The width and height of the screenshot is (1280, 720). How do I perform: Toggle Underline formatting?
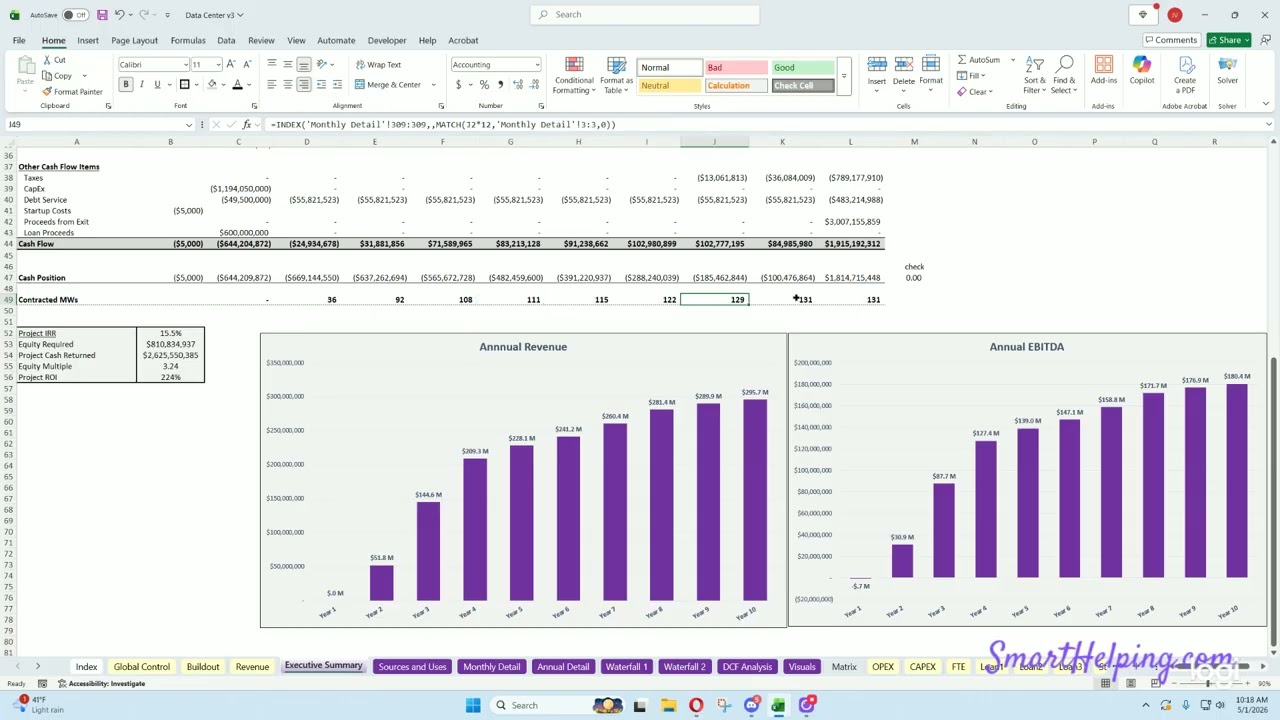[157, 85]
